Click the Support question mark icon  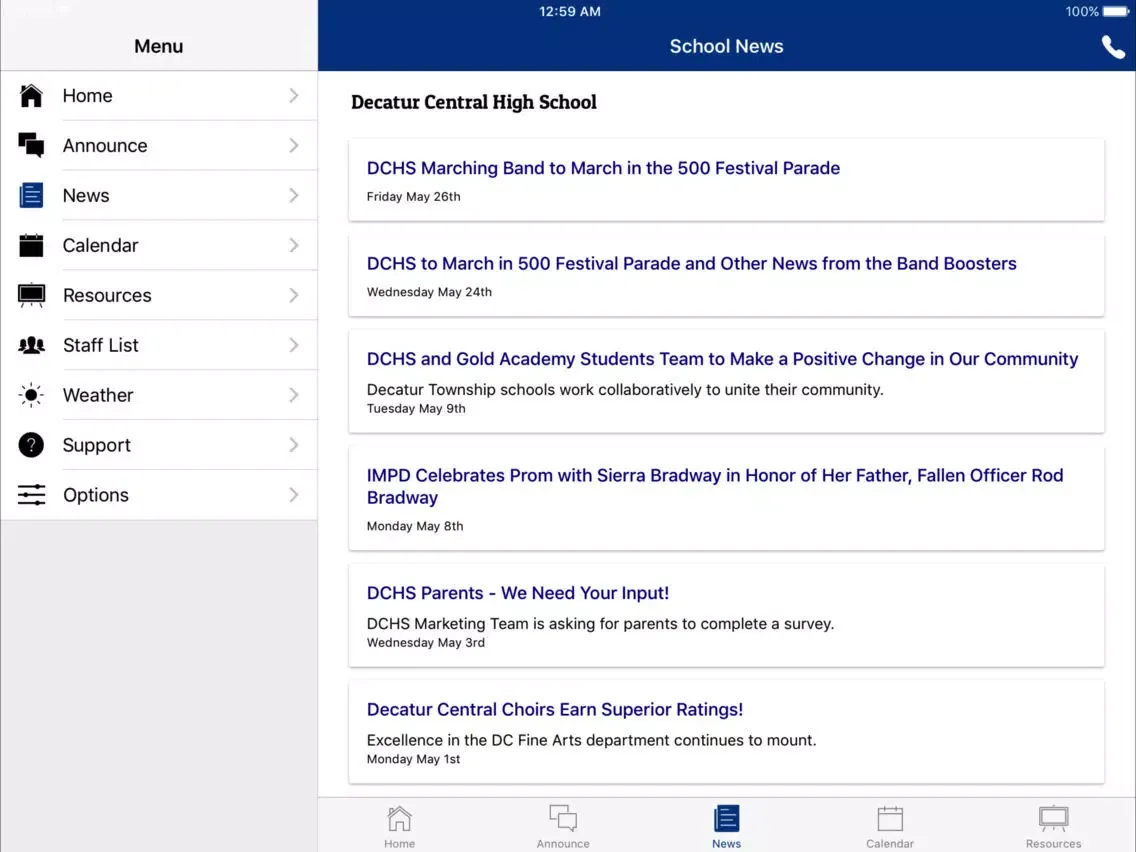31,445
